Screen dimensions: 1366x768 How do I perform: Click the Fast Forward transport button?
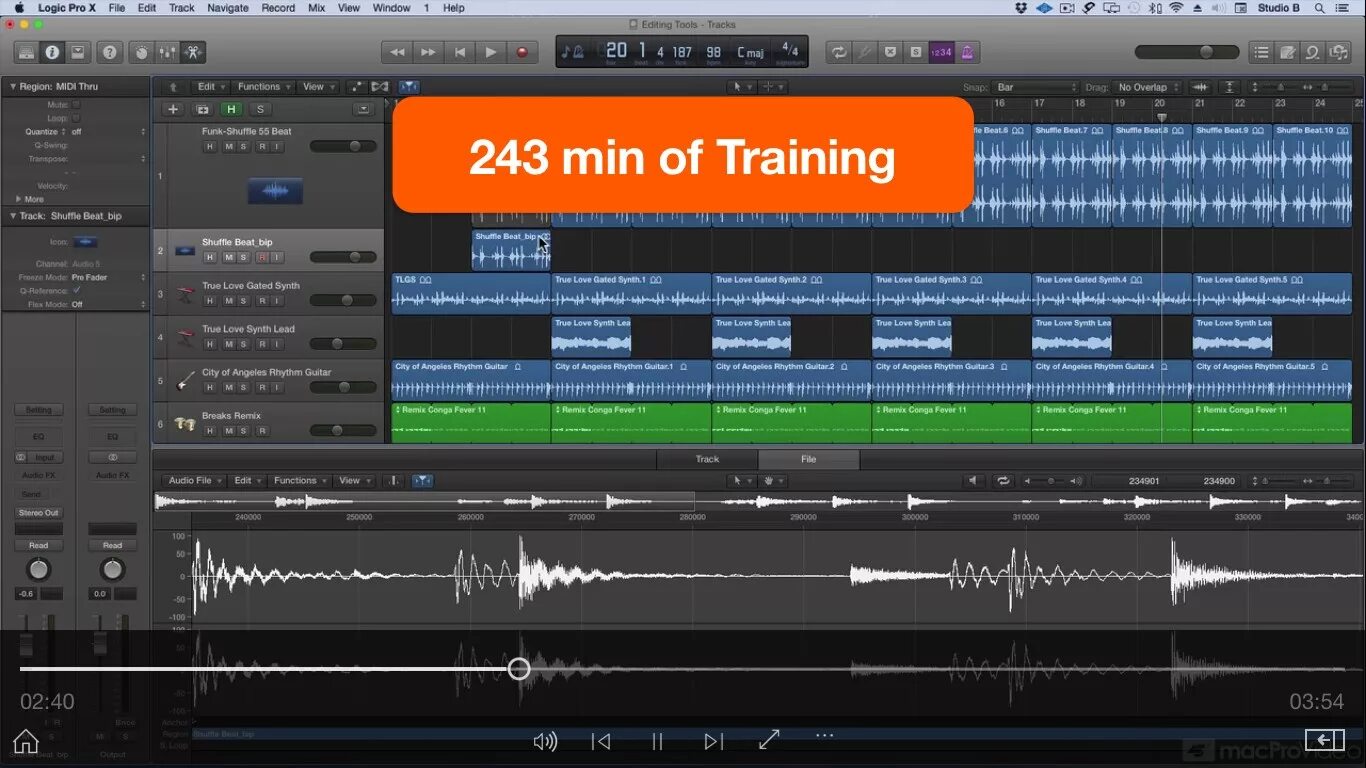click(x=428, y=52)
